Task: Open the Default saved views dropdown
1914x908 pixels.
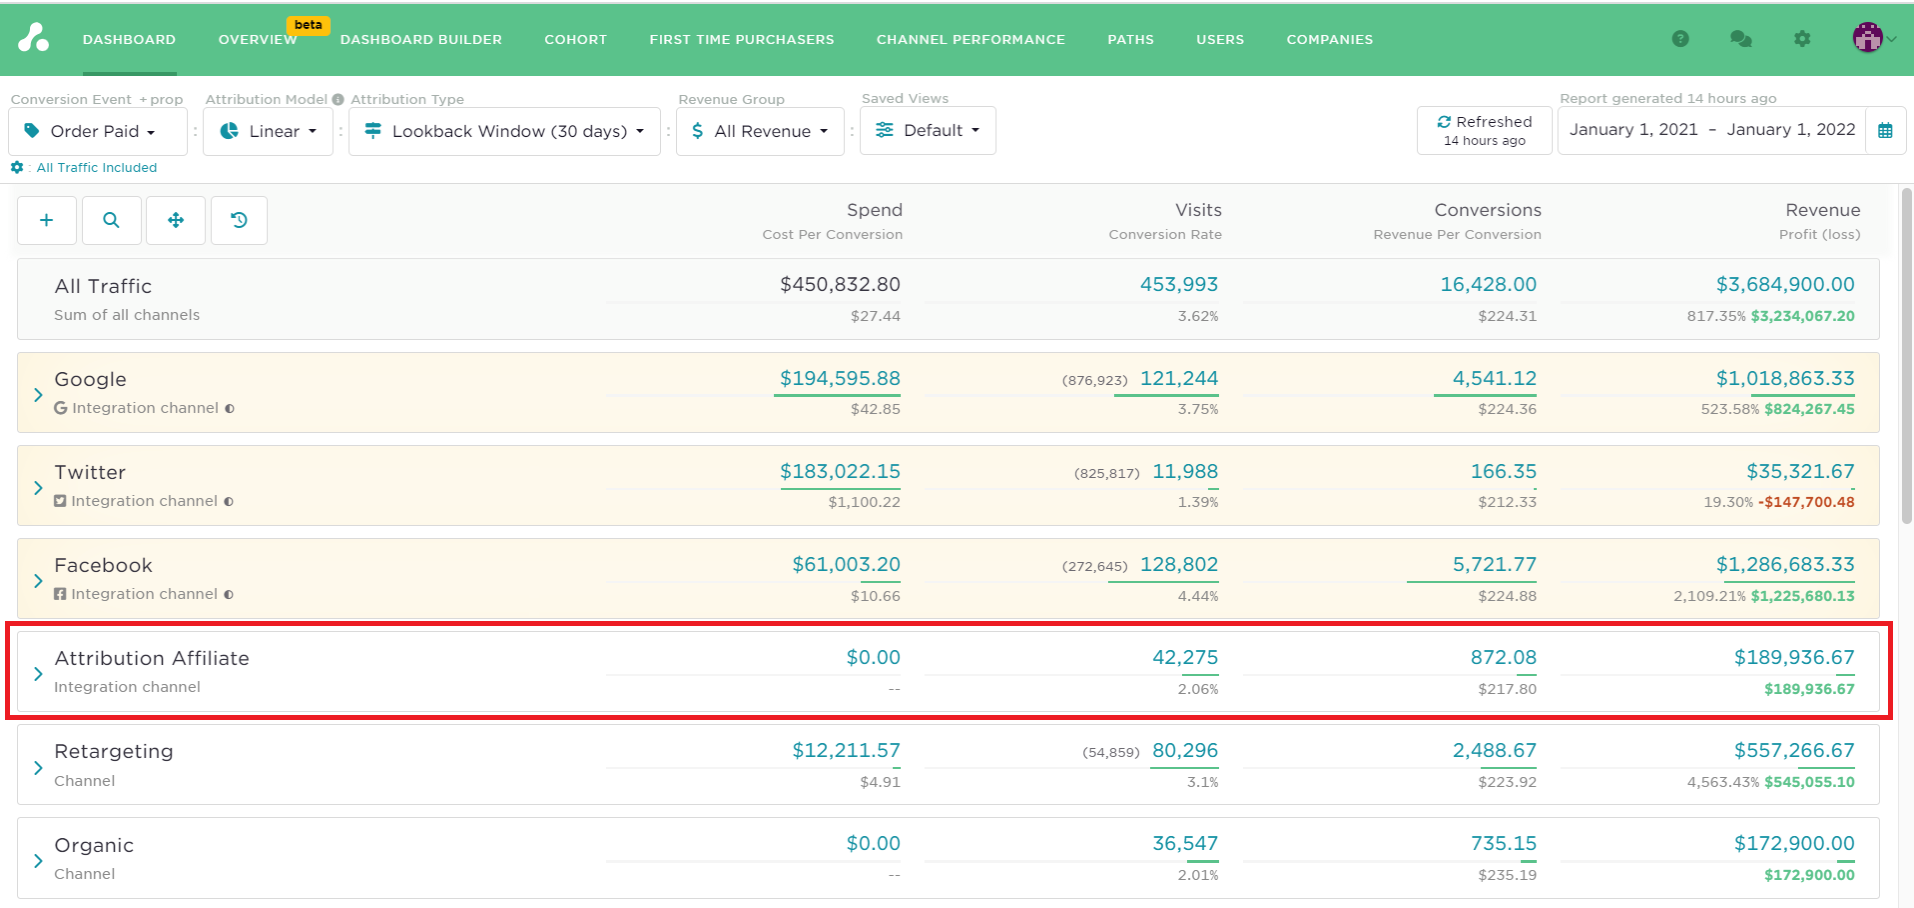Action: click(x=927, y=130)
